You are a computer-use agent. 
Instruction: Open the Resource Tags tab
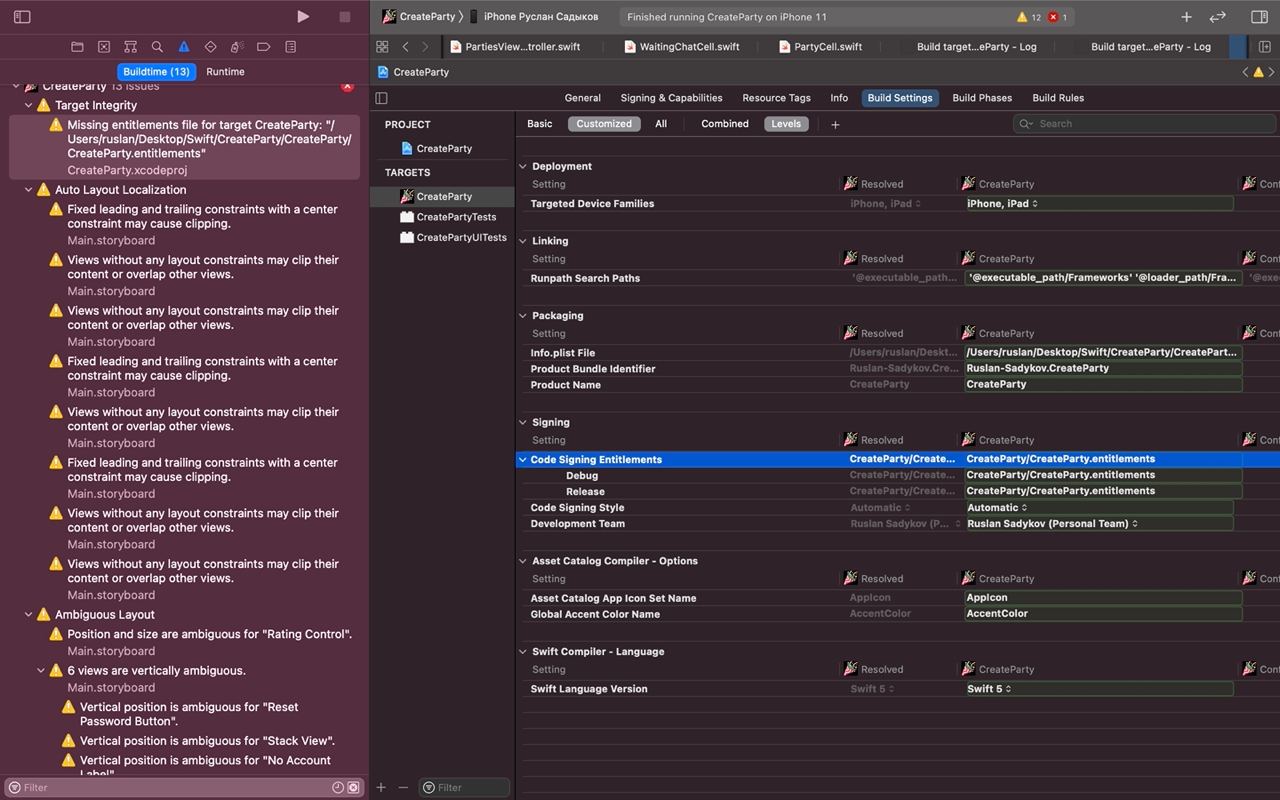[x=776, y=98]
